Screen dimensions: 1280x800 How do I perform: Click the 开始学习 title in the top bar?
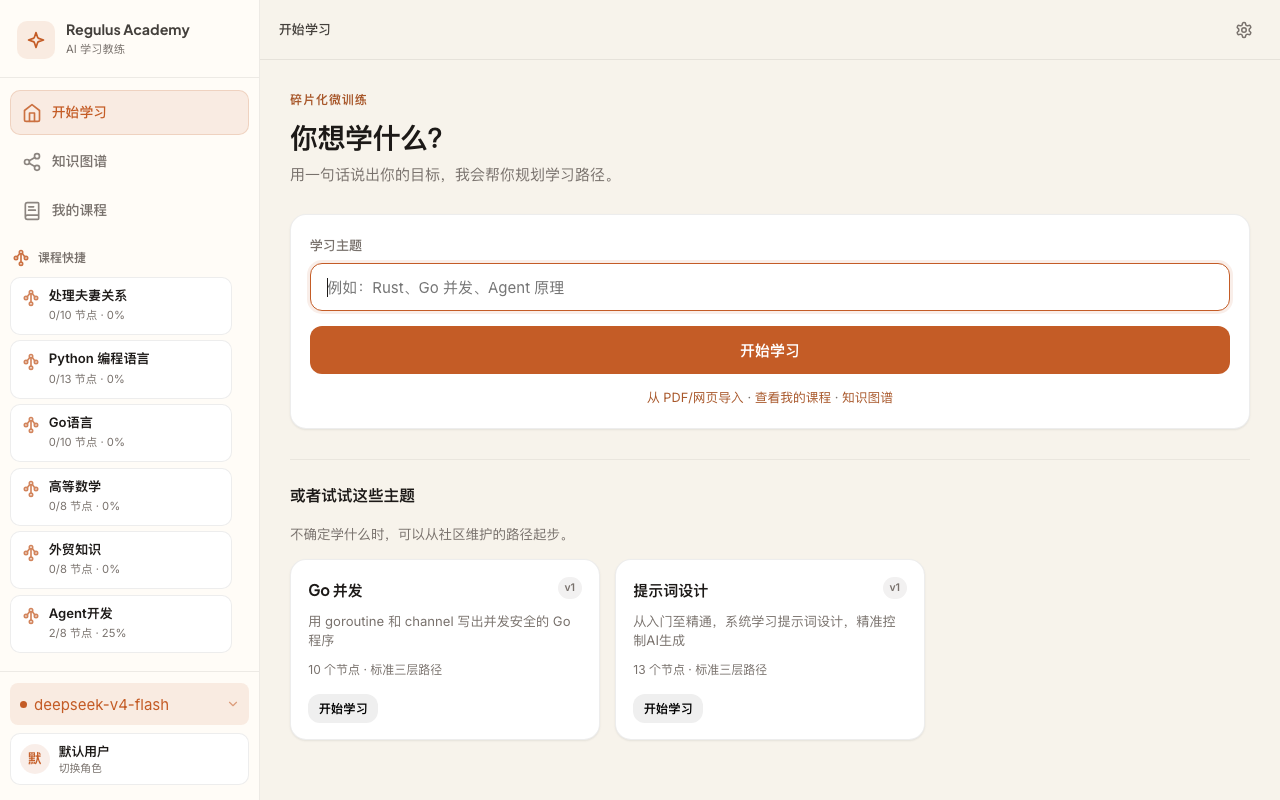pos(305,30)
